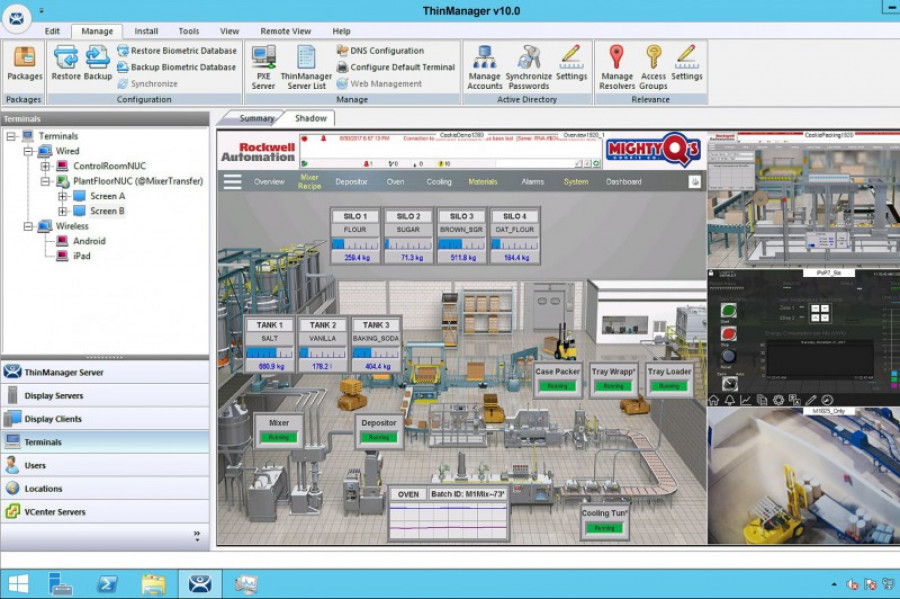Select the iPad terminal
Screen dimensions: 900x599
tap(82, 256)
